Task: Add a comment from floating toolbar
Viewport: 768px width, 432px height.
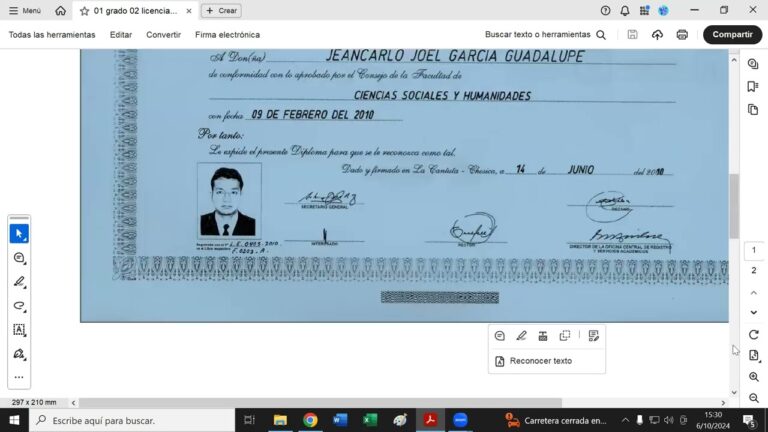Action: pos(500,336)
